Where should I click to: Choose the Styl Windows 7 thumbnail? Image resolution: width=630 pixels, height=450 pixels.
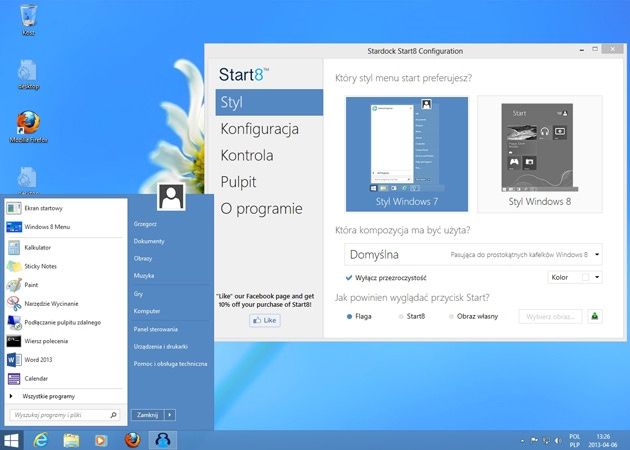click(407, 154)
